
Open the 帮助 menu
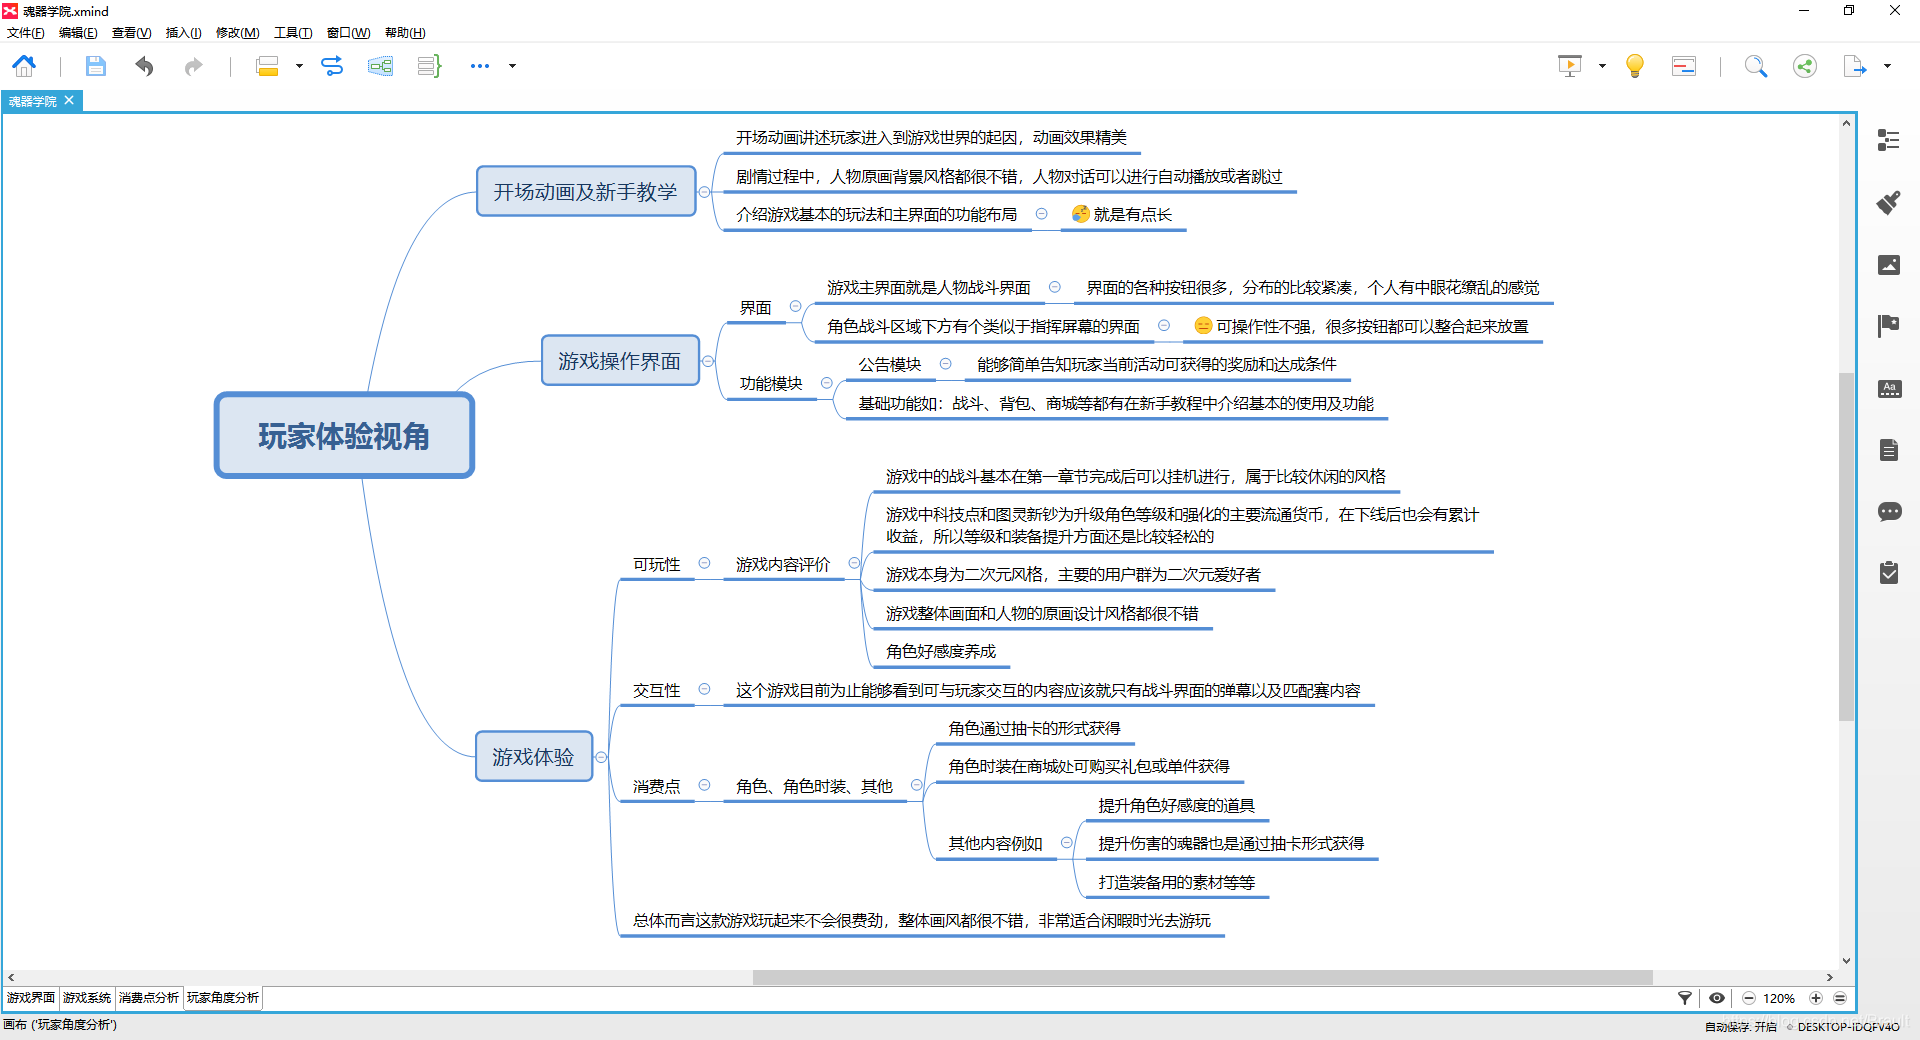point(405,33)
